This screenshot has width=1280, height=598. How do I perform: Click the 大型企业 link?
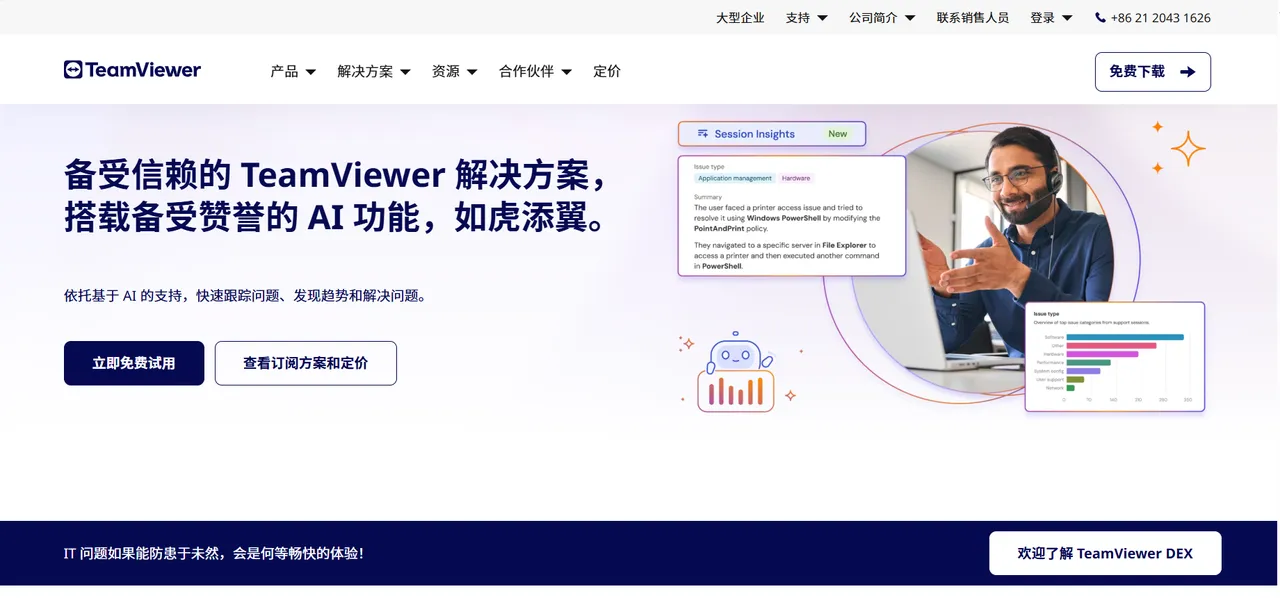[x=740, y=18]
